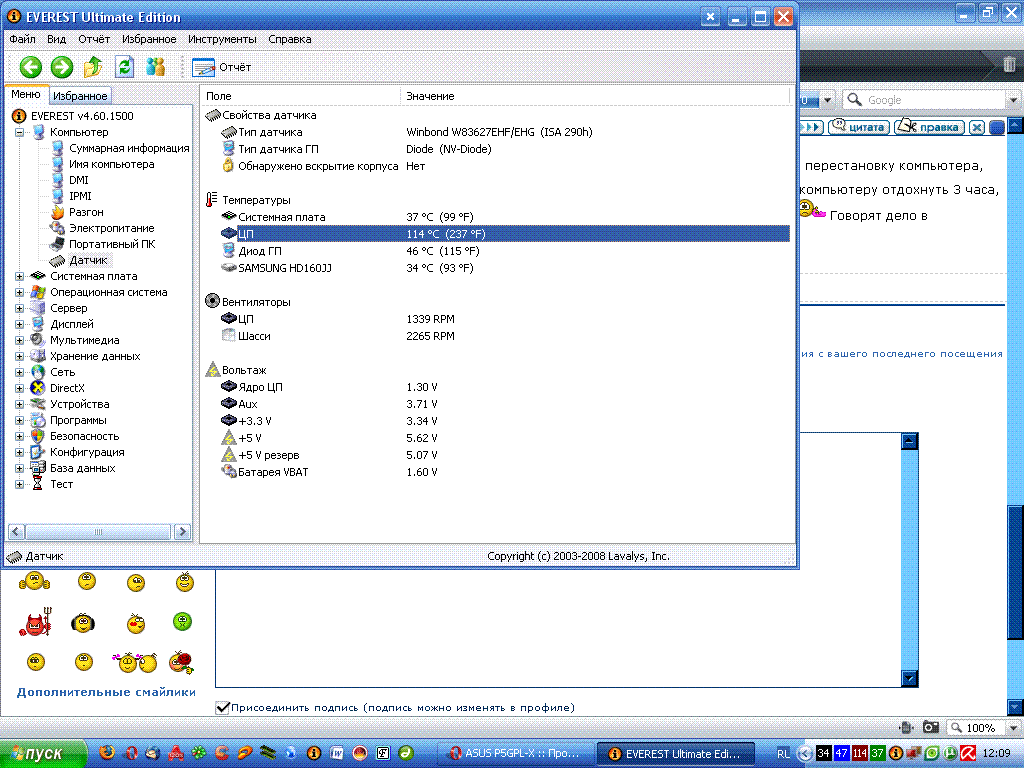Viewport: 1024px width, 768px height.
Task: Click the Конфигурация icon in tree
Action: [38, 452]
